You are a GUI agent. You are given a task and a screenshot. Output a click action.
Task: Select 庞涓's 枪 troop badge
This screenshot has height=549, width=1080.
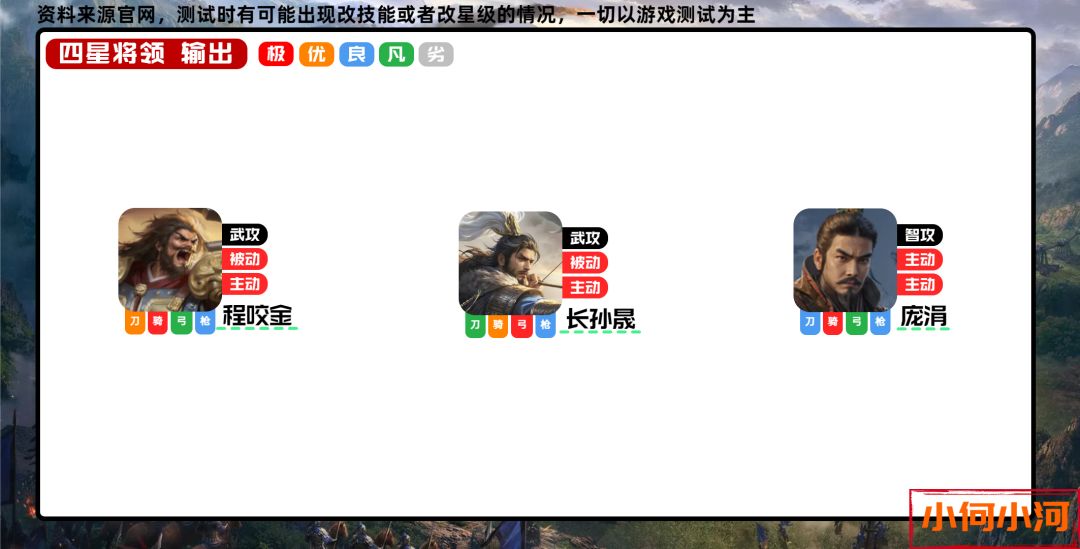(x=880, y=322)
